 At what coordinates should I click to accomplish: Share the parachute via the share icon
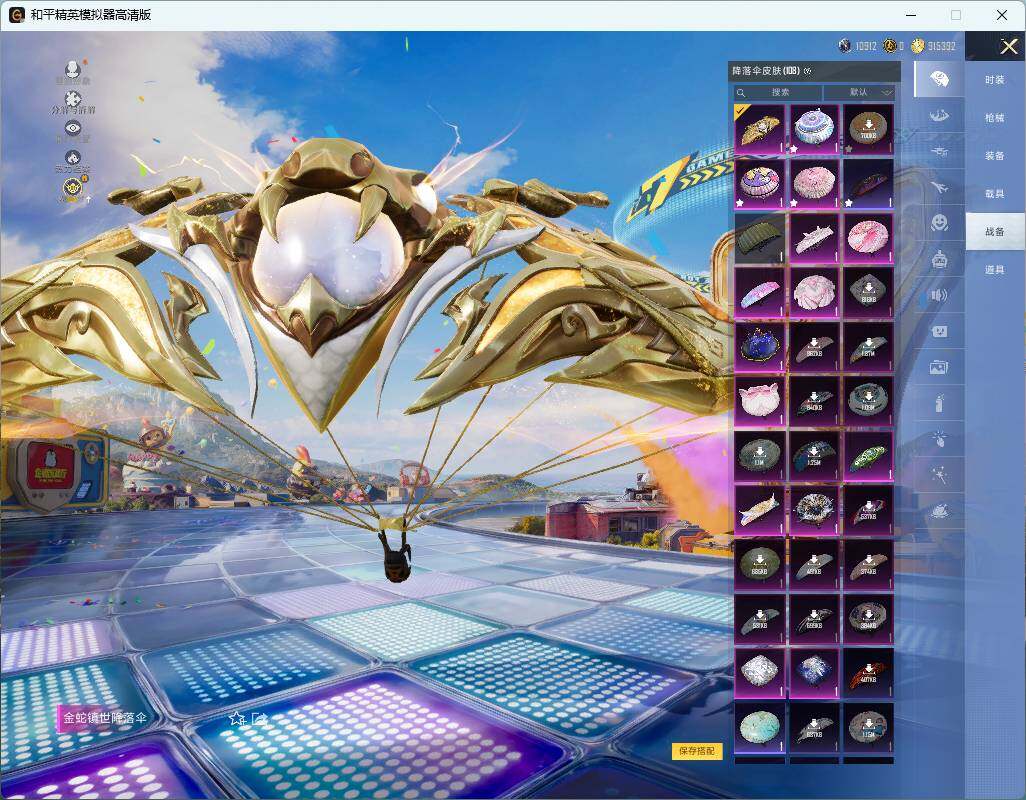pos(259,718)
